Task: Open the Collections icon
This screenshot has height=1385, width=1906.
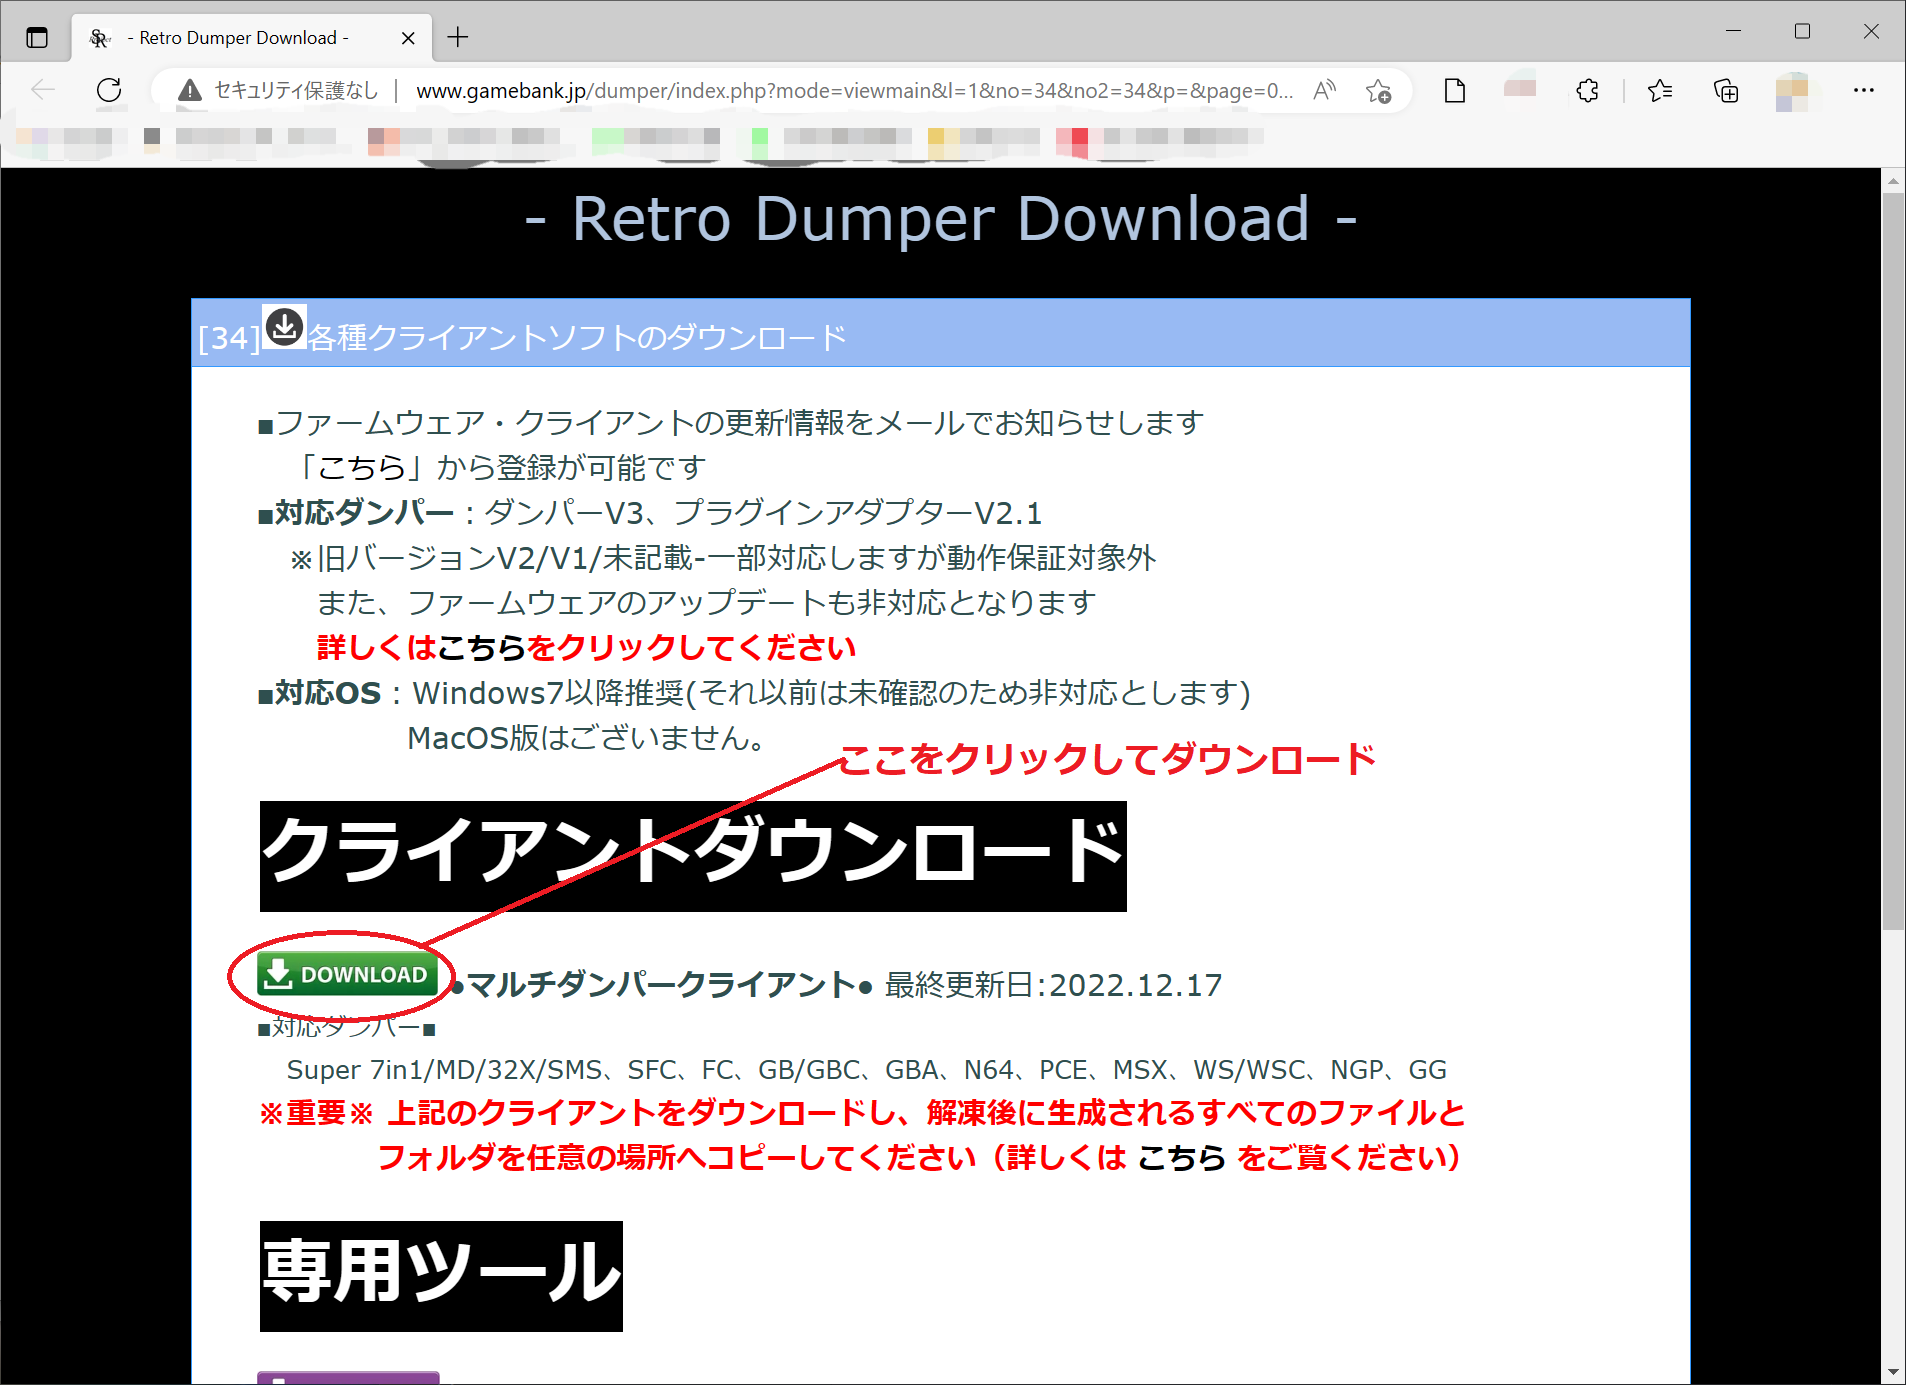Action: tap(1726, 91)
